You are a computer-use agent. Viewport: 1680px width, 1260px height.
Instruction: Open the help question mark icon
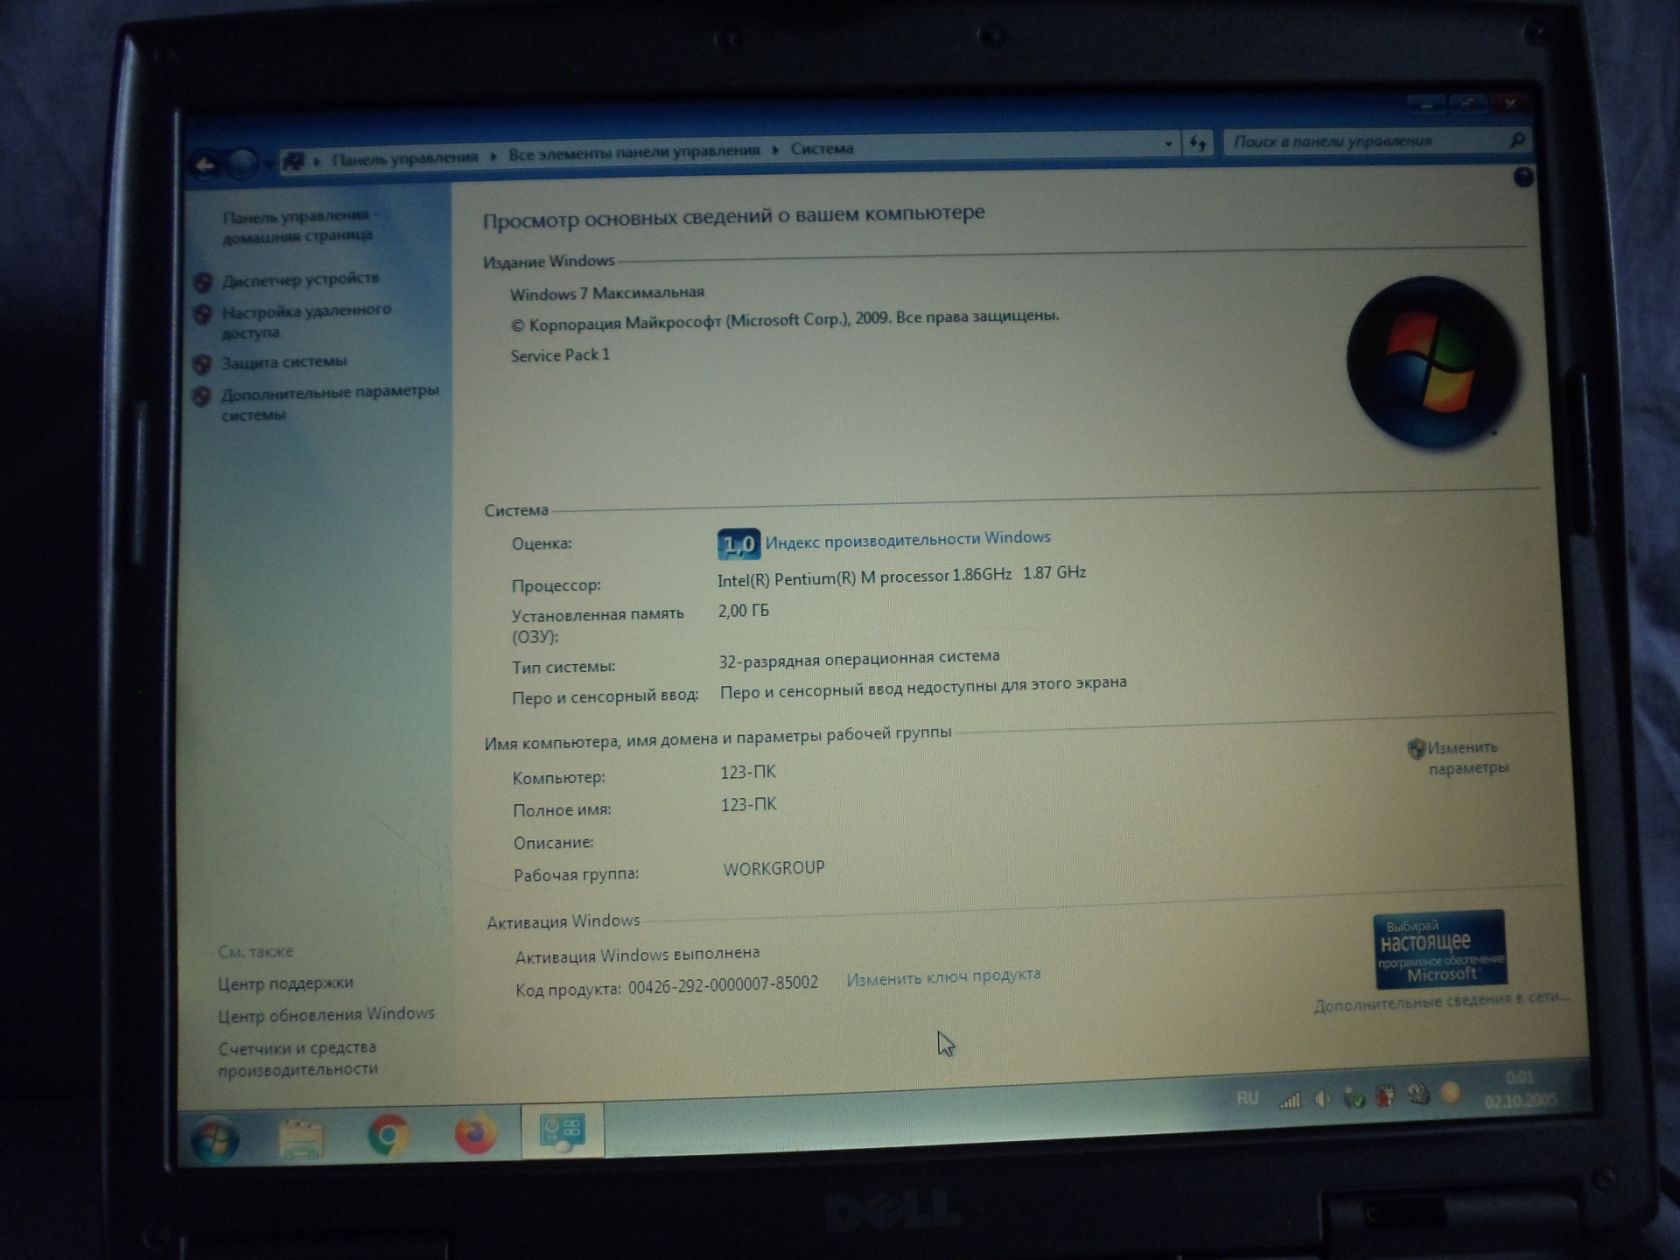click(x=1523, y=177)
